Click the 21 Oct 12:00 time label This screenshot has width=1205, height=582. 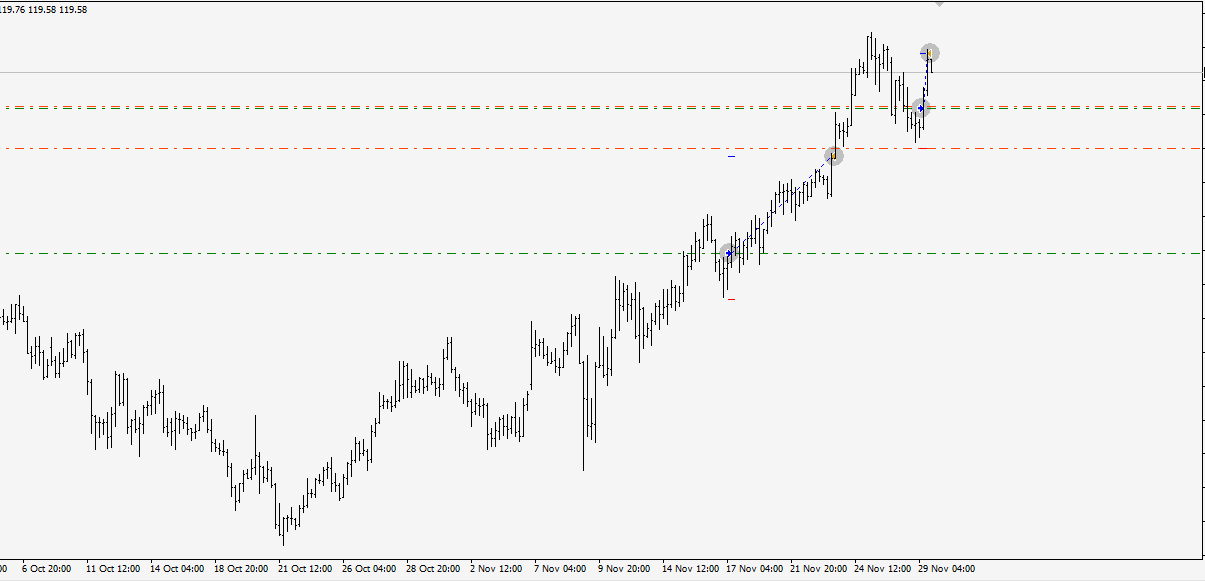[305, 569]
